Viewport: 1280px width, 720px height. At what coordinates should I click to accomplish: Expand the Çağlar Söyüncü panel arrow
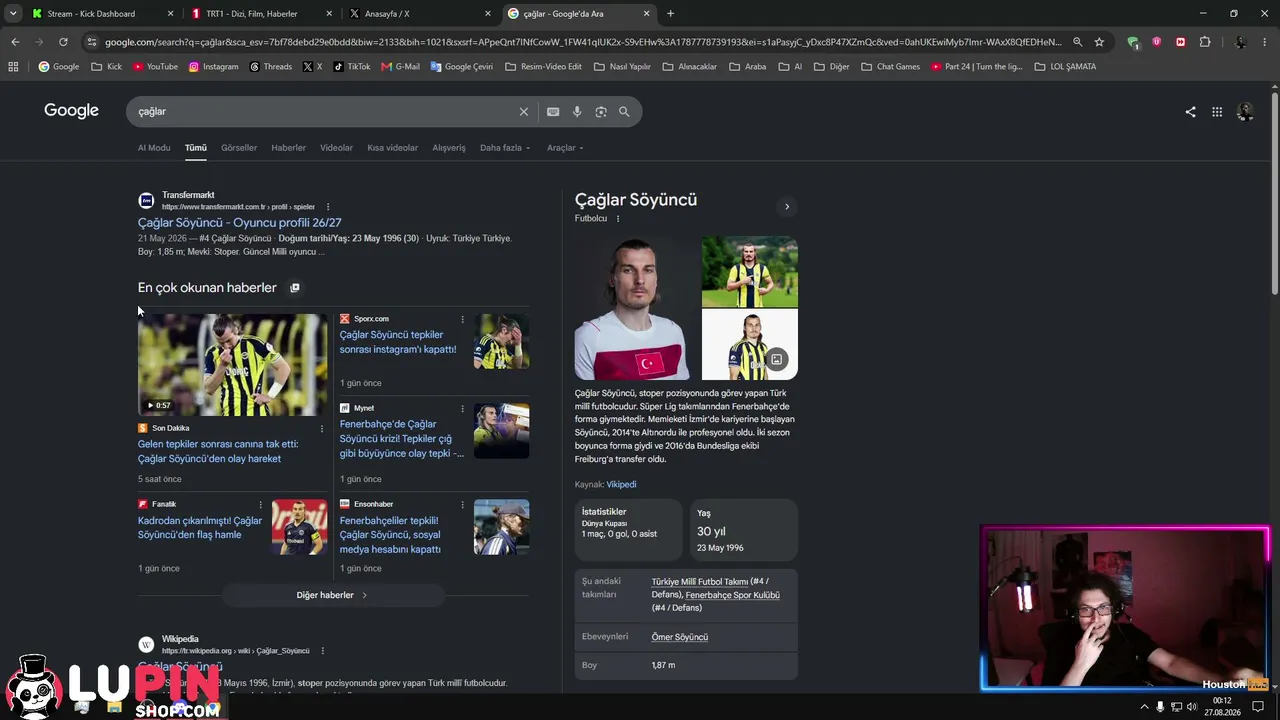[787, 207]
